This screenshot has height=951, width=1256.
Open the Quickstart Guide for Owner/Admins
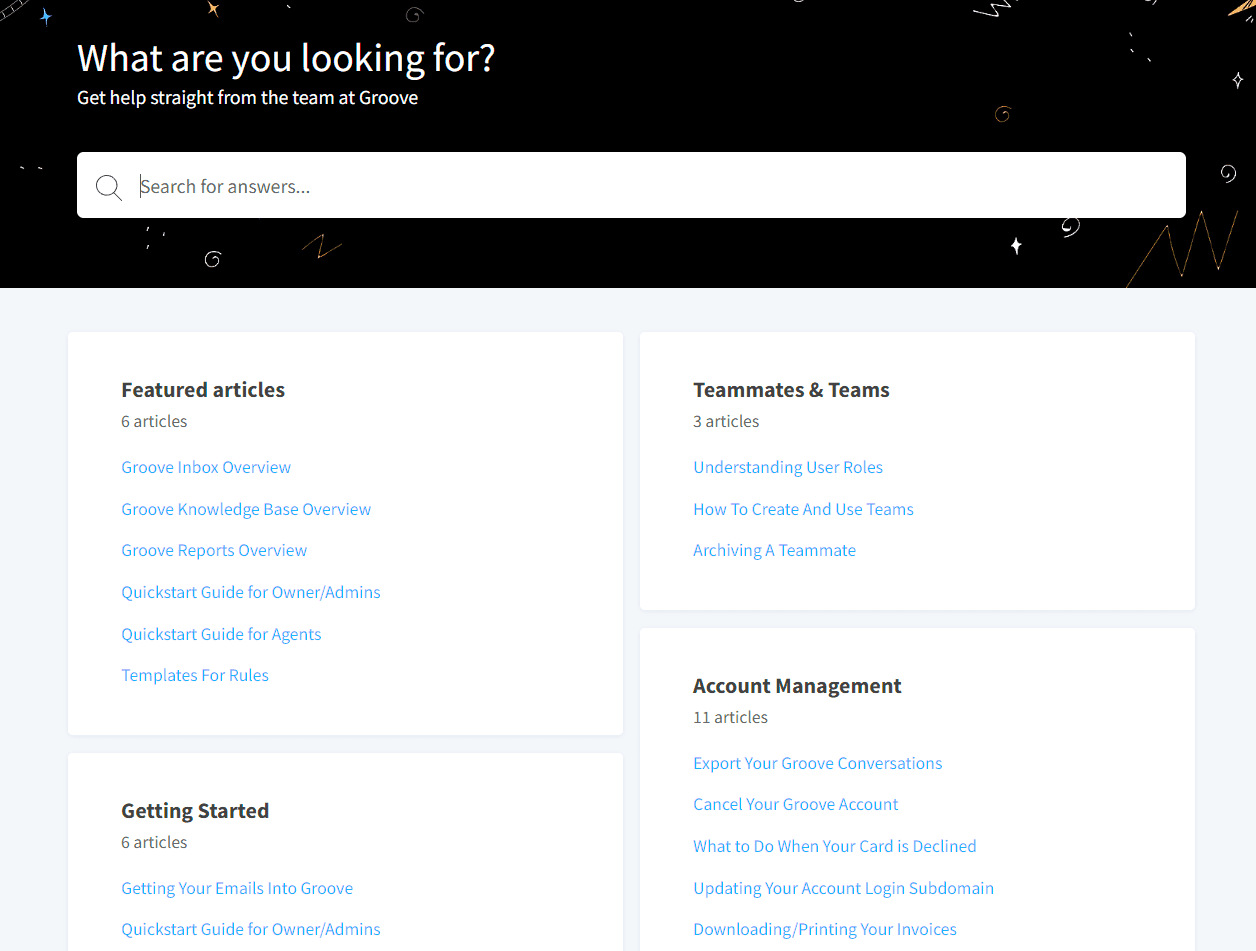click(x=250, y=592)
